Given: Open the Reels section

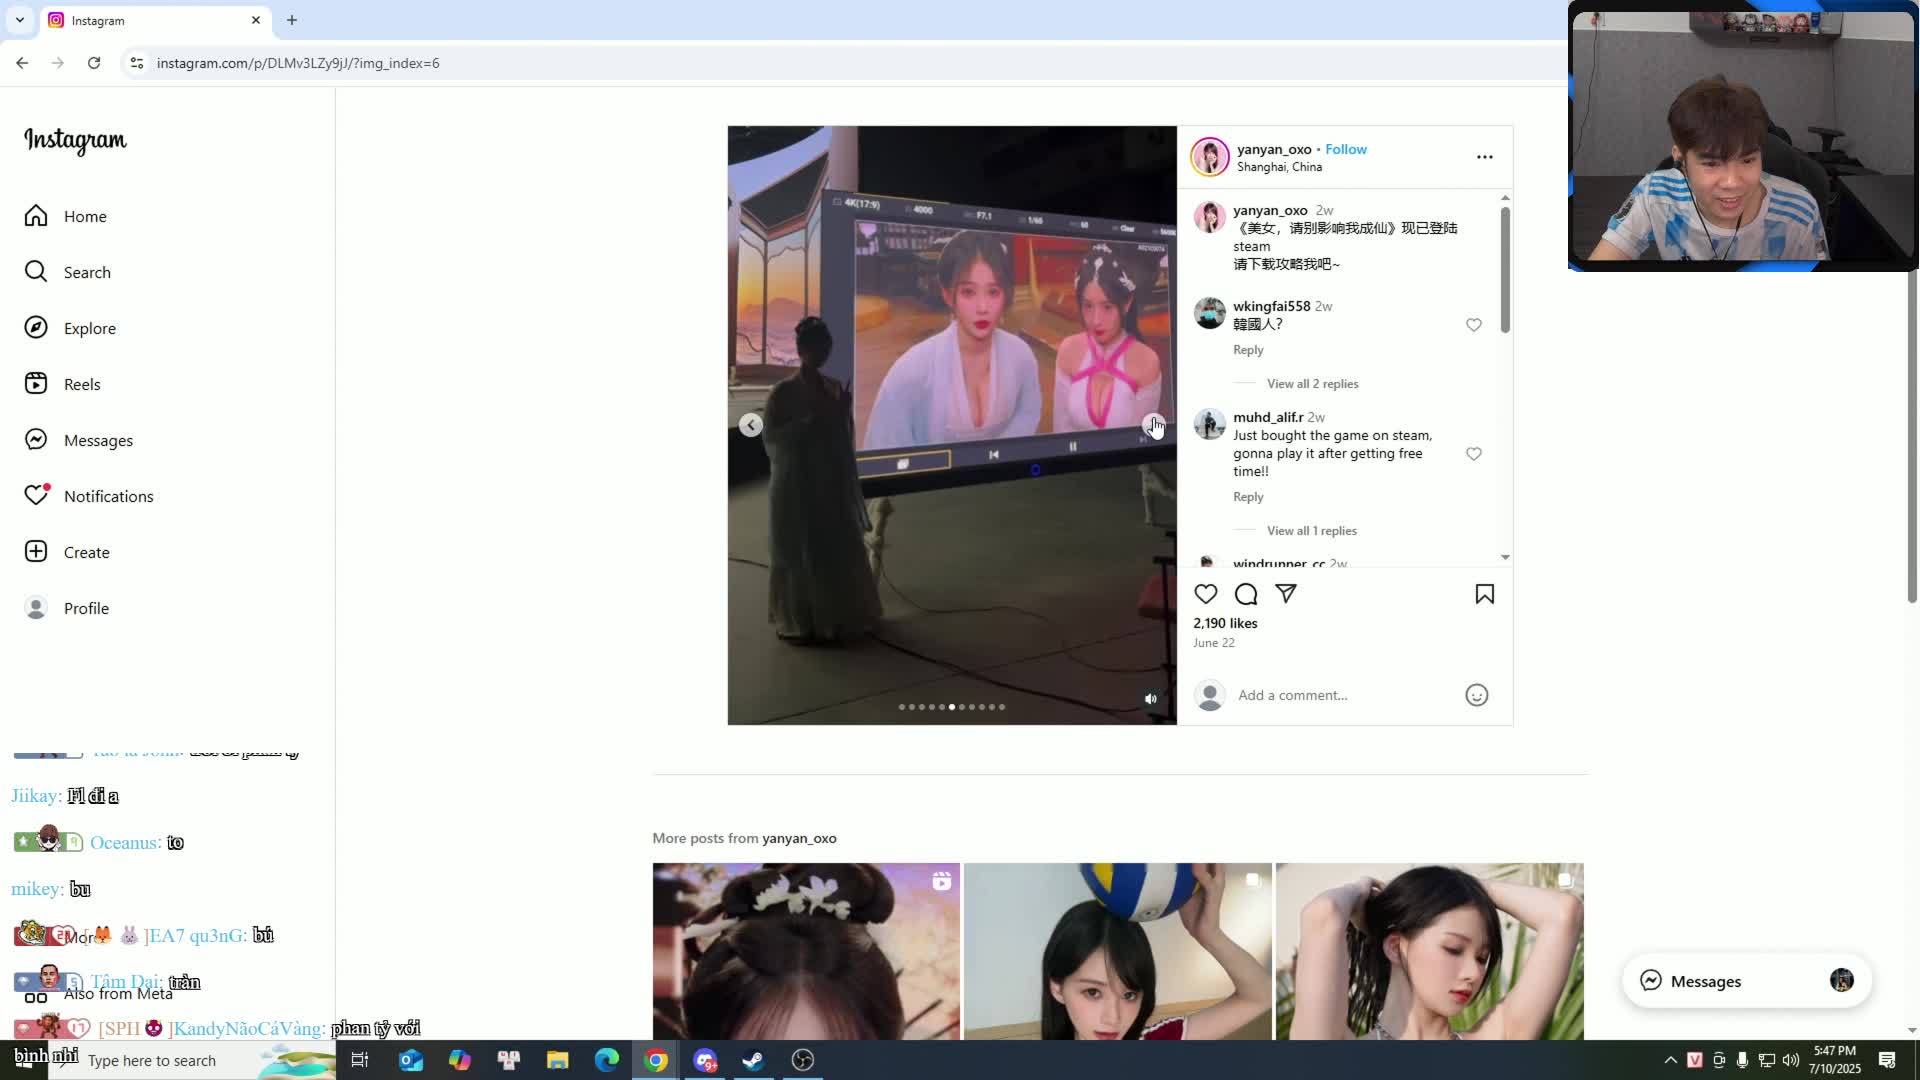Looking at the screenshot, I should click(x=82, y=384).
